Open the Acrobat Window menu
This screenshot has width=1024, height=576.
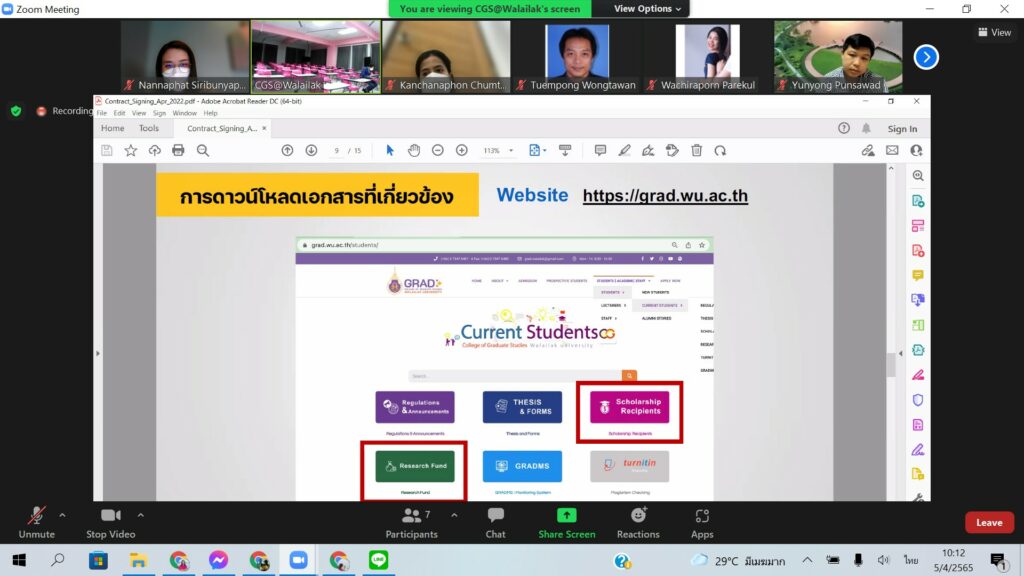click(x=184, y=113)
